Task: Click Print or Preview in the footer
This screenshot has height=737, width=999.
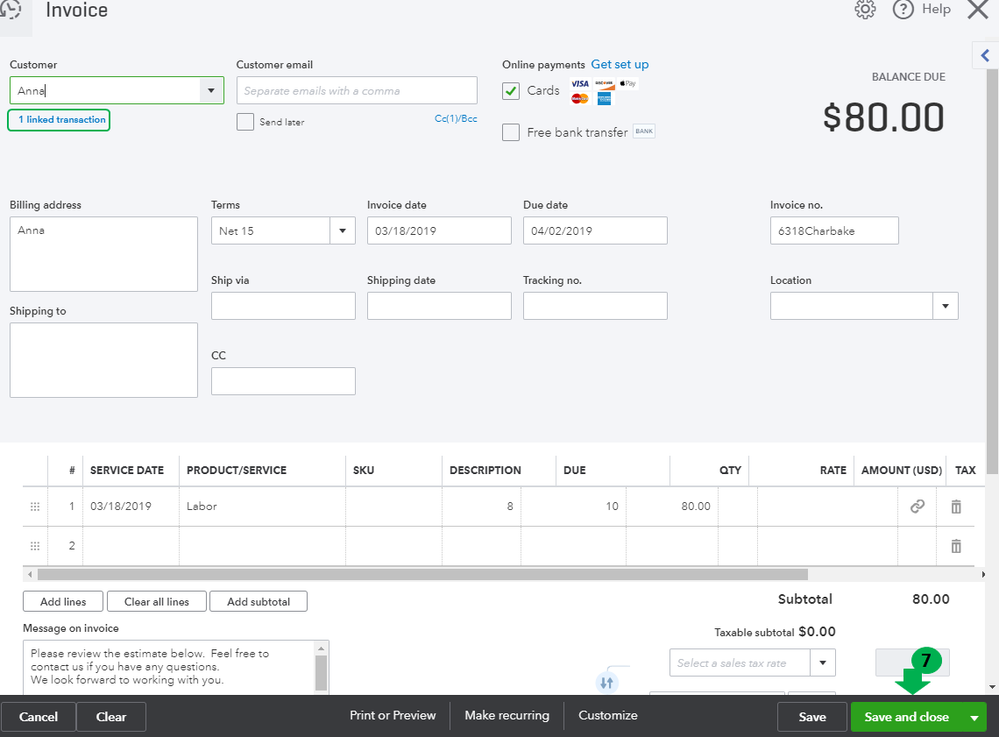Action: click(392, 715)
